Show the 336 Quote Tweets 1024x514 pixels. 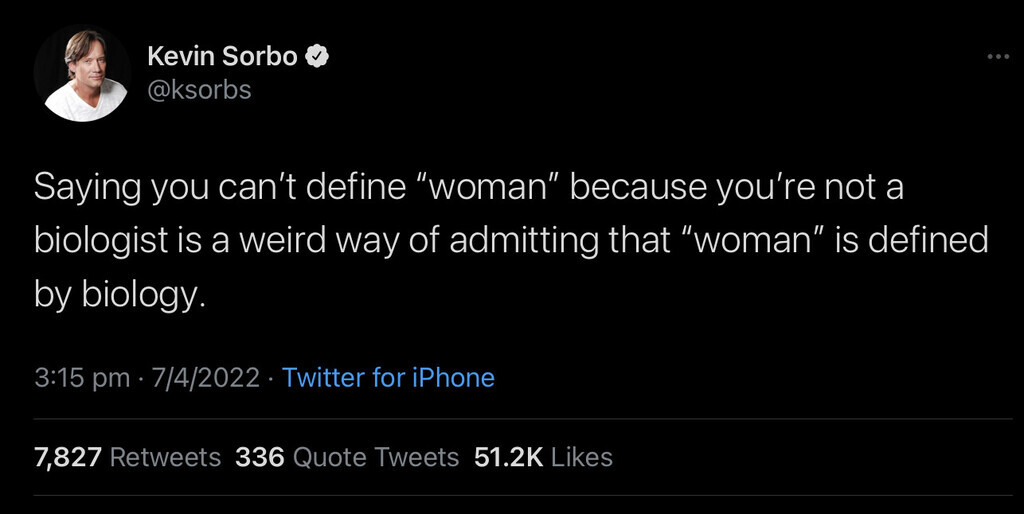coord(347,457)
